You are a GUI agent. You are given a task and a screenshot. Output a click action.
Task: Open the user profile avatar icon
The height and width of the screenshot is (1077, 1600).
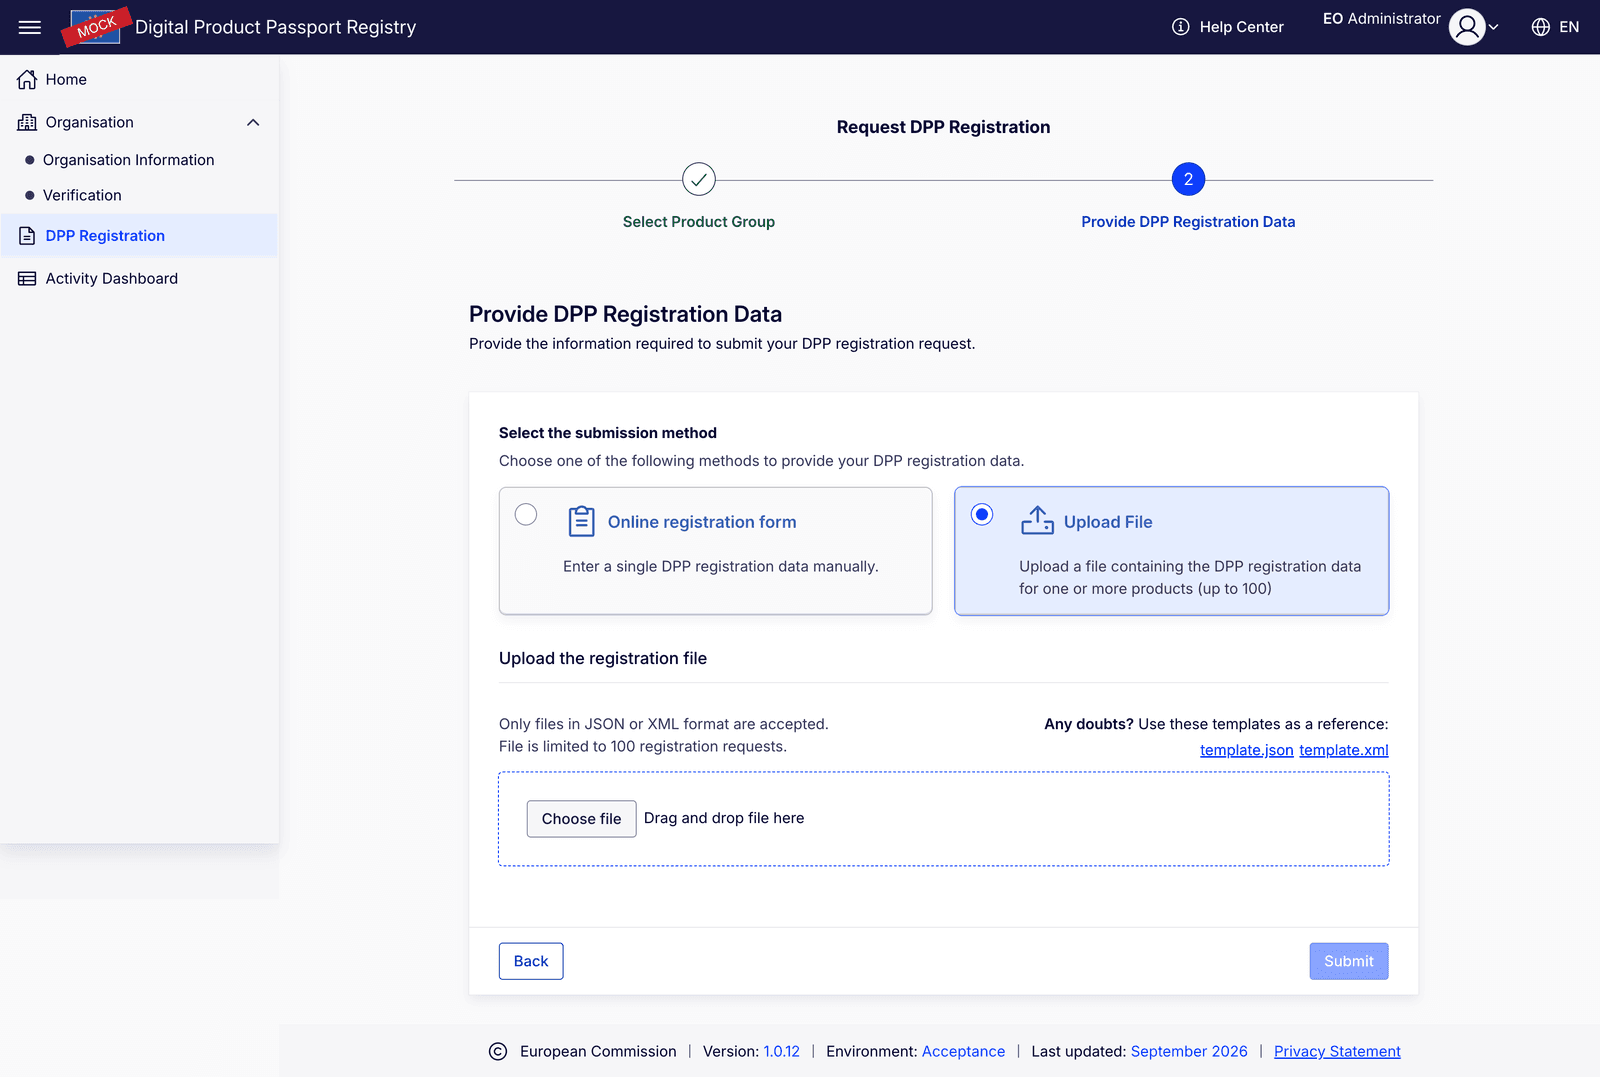point(1467,27)
